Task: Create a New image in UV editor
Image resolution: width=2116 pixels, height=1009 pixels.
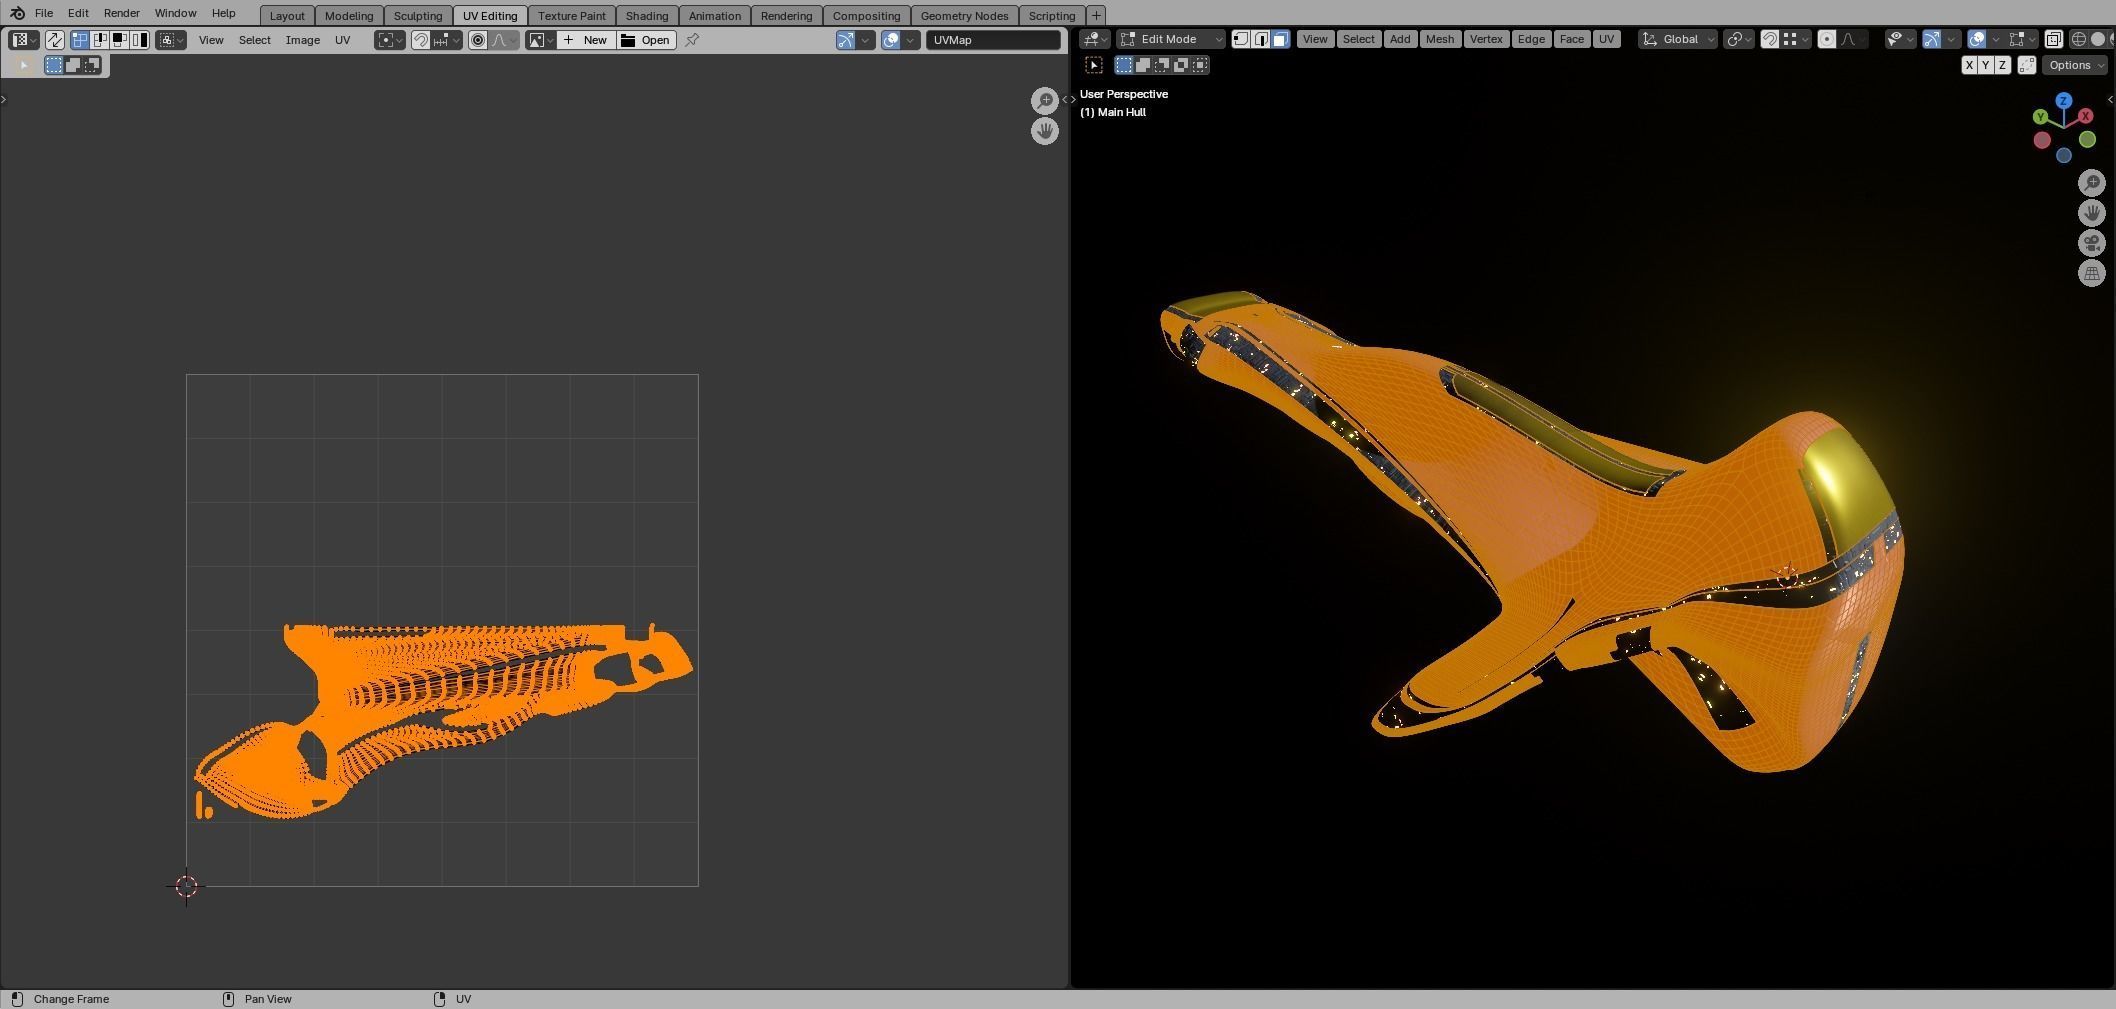Action: coord(586,40)
